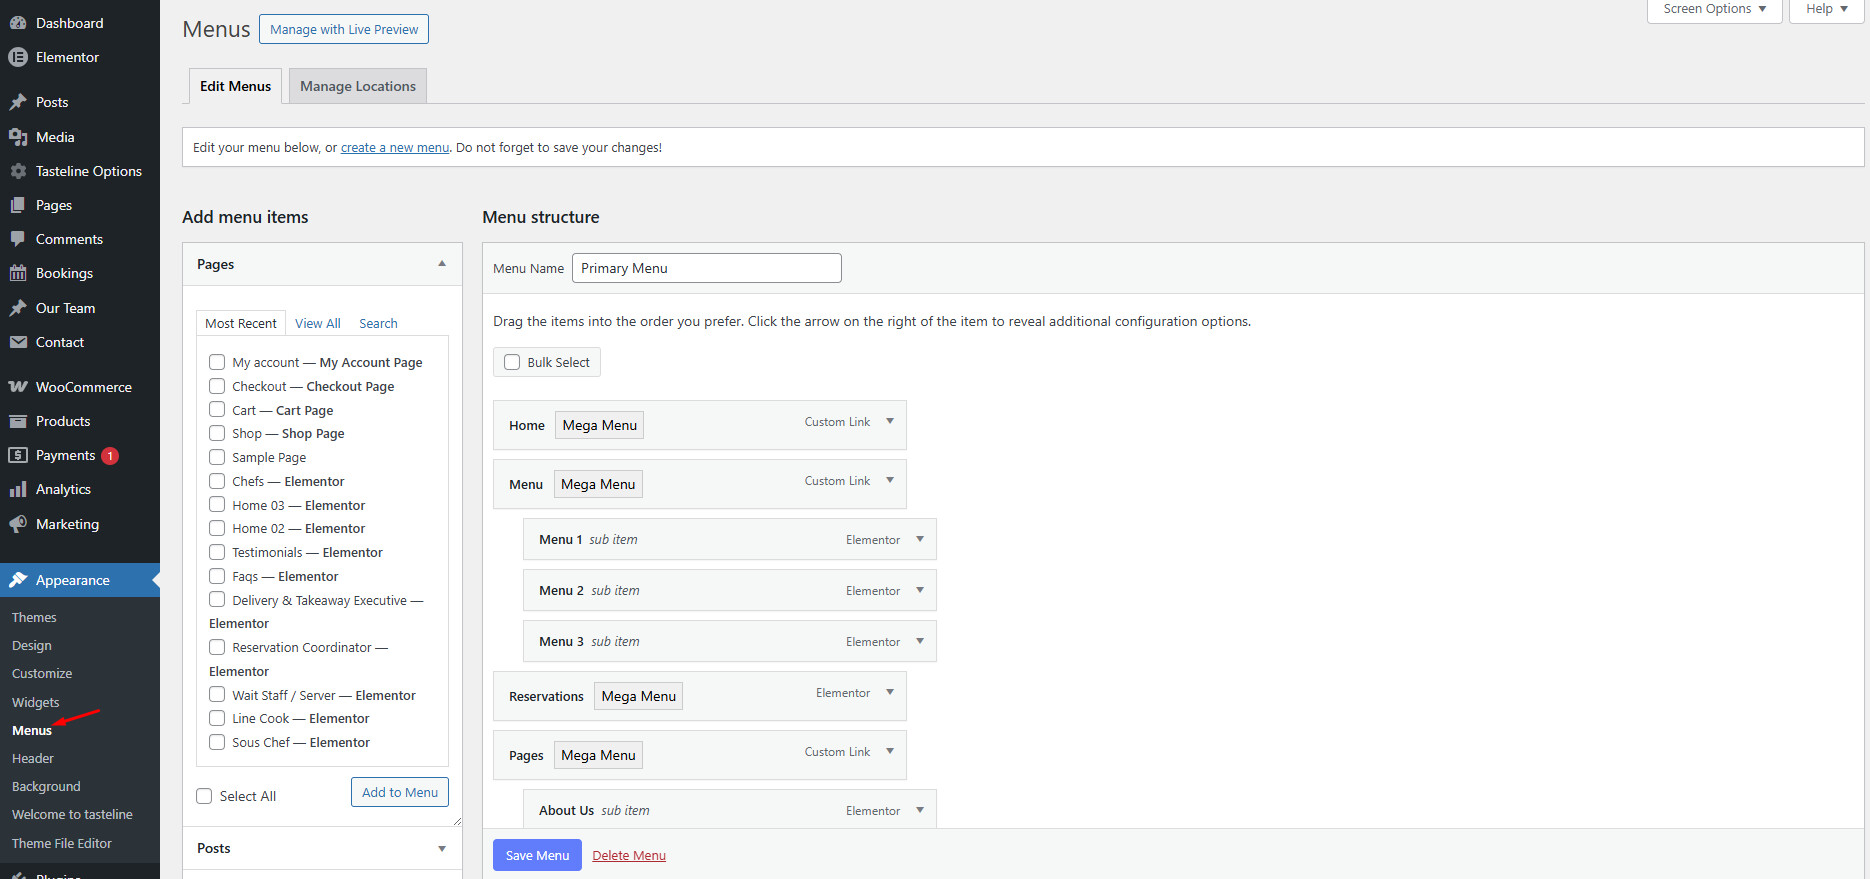1870x879 pixels.
Task: Click the Menu Name text field
Action: pos(706,268)
